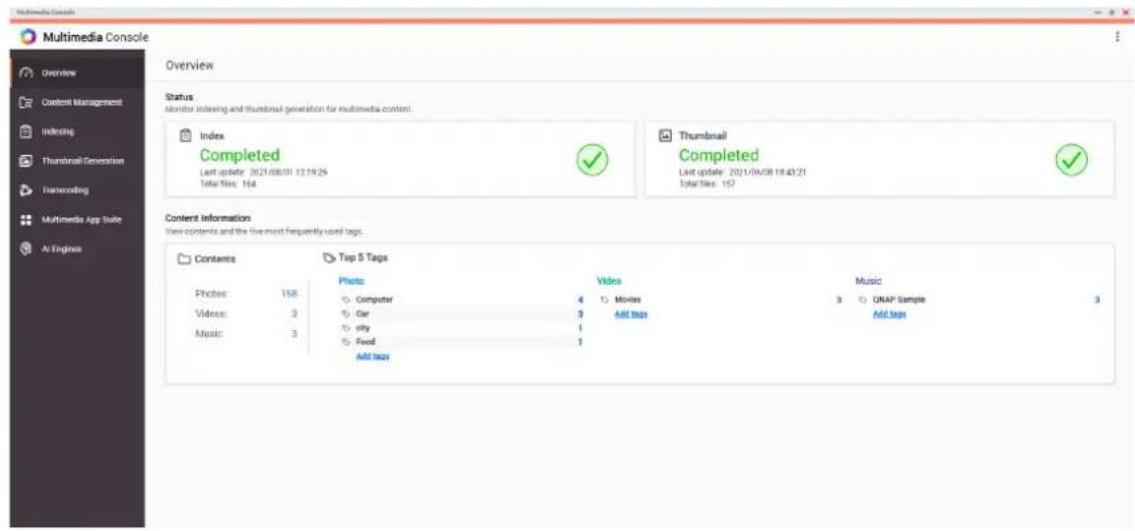Viewport: 1135px width, 531px height.
Task: Open the Music count link in Contents
Action: coord(295,334)
